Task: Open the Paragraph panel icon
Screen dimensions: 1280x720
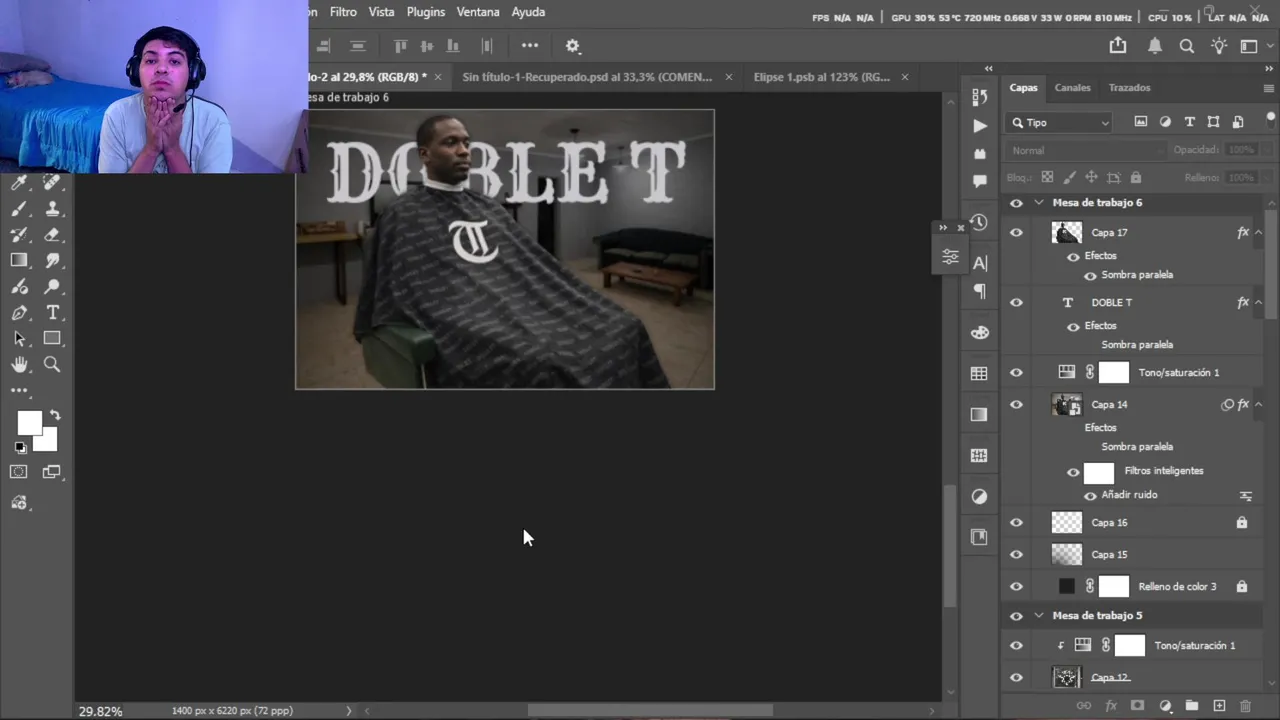Action: pos(979,292)
